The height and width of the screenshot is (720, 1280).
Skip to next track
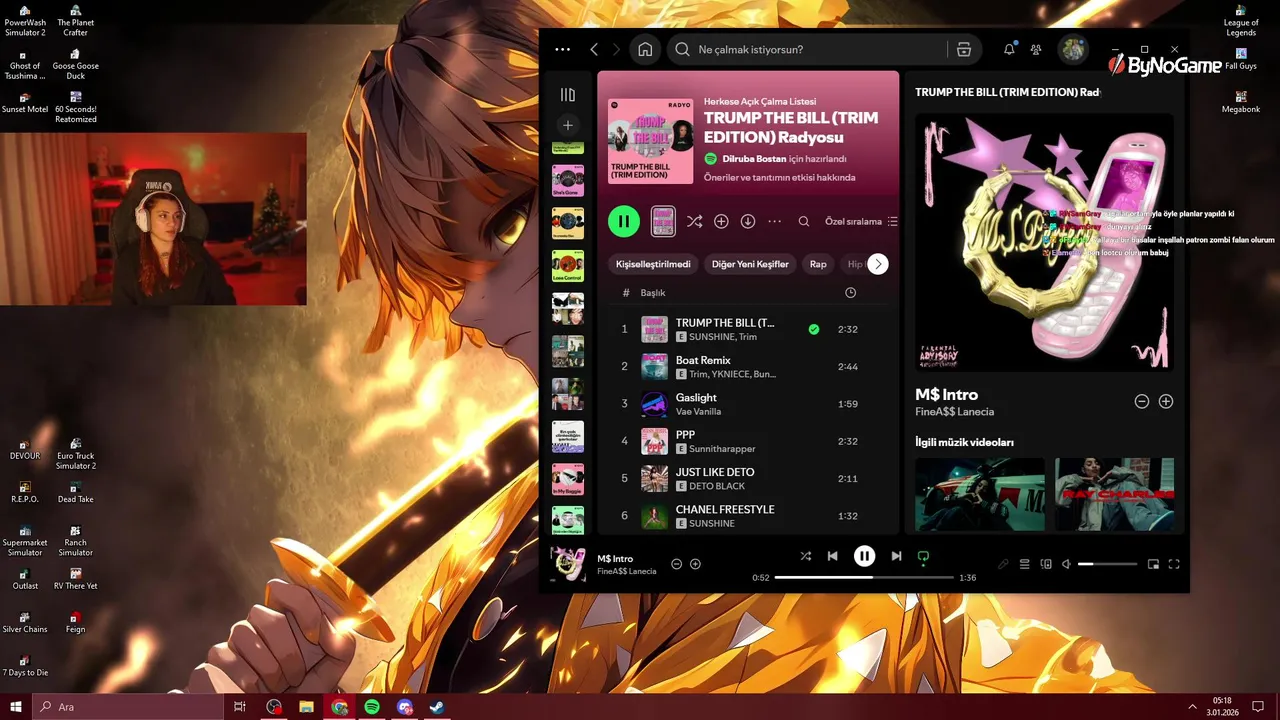[896, 556]
